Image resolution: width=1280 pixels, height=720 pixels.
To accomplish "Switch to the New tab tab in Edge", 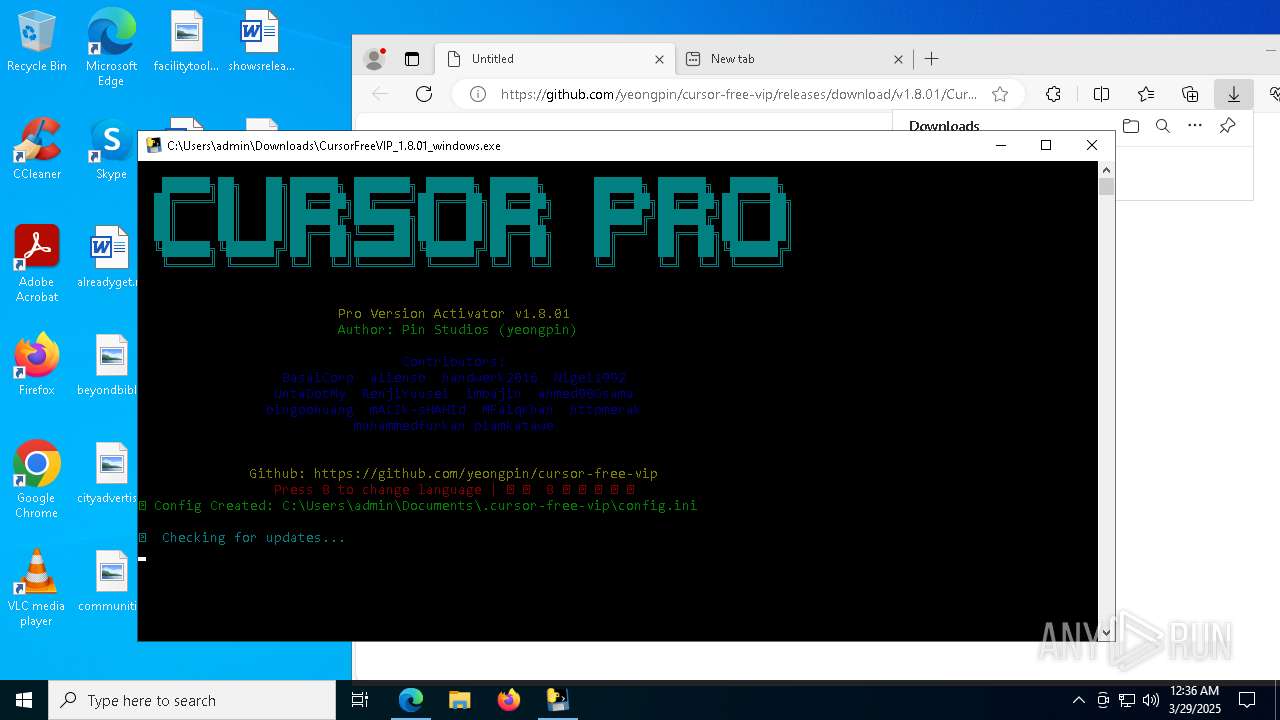I will click(x=794, y=59).
